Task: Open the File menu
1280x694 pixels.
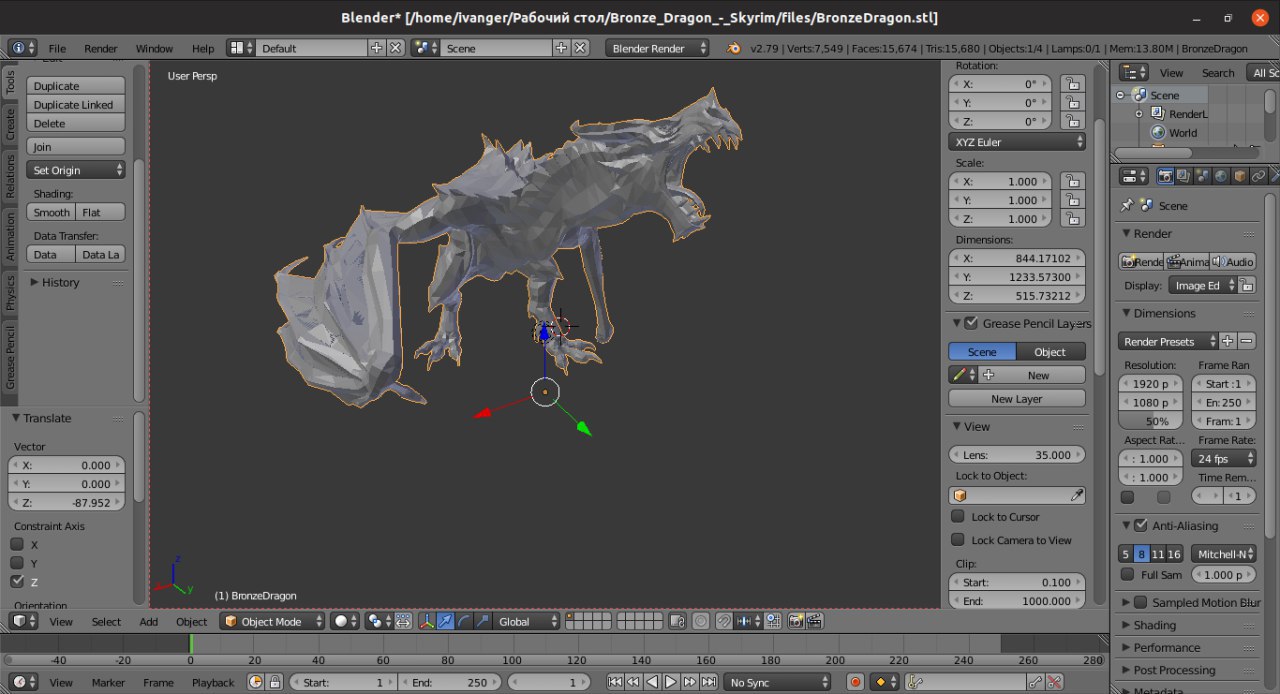Action: [57, 48]
